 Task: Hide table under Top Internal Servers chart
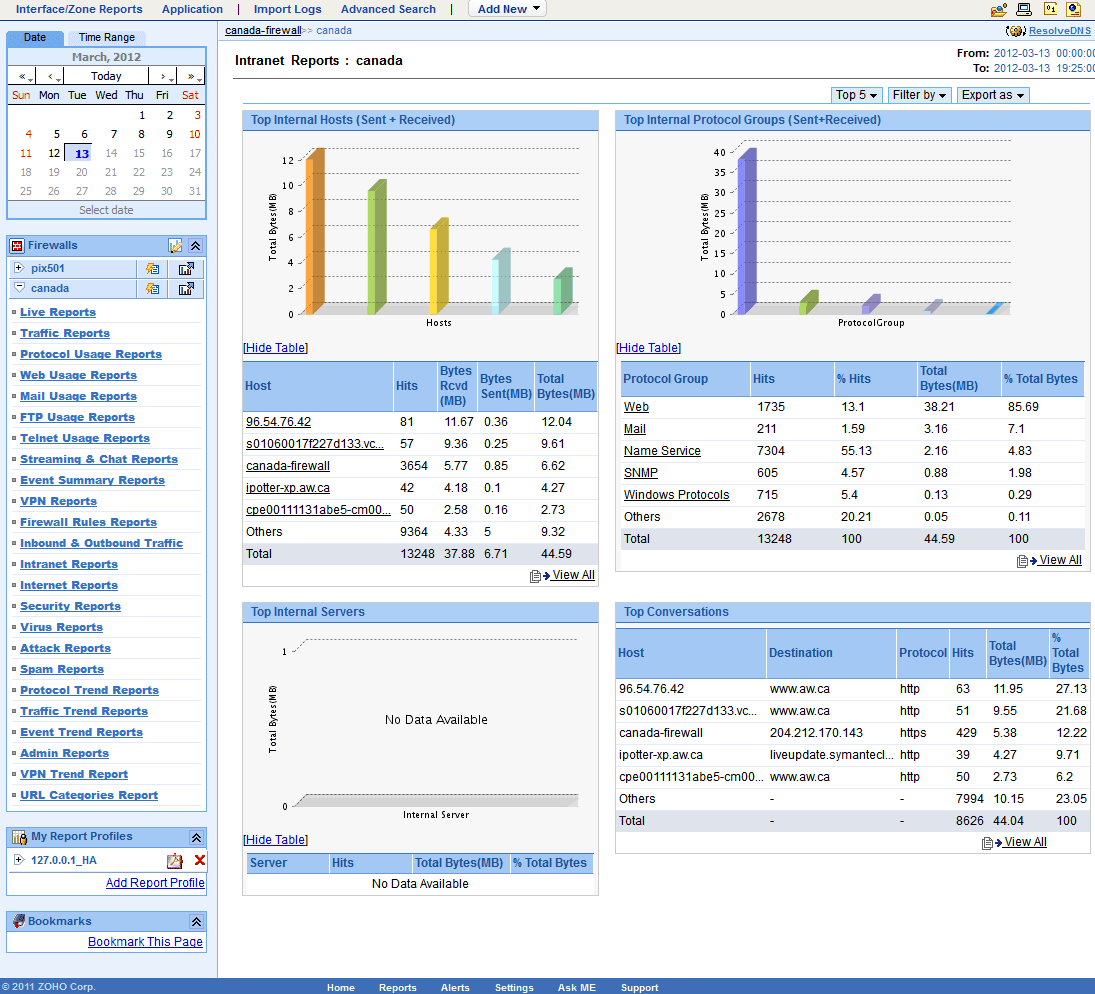(x=275, y=840)
